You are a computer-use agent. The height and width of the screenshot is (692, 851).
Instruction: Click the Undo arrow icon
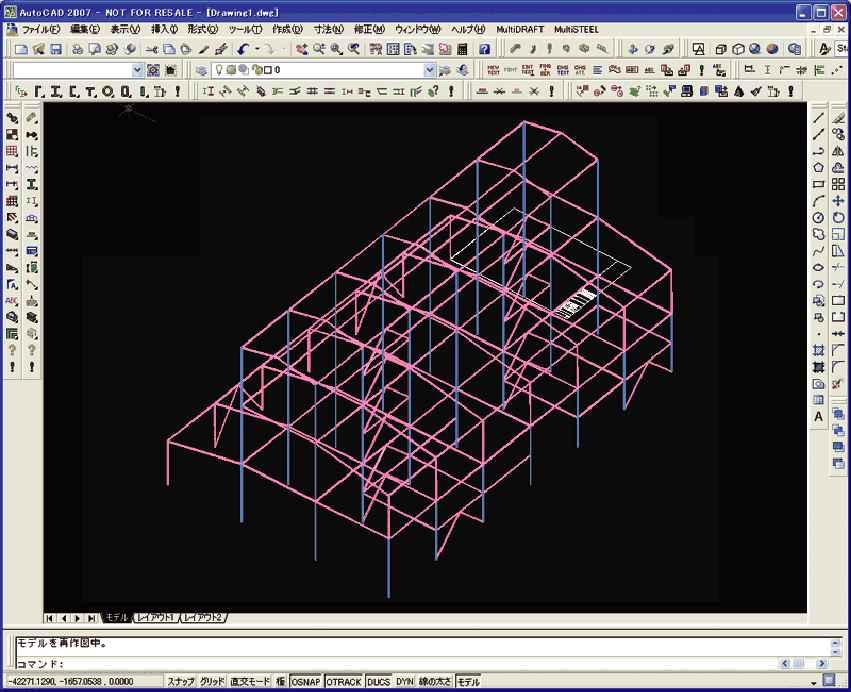[x=243, y=49]
